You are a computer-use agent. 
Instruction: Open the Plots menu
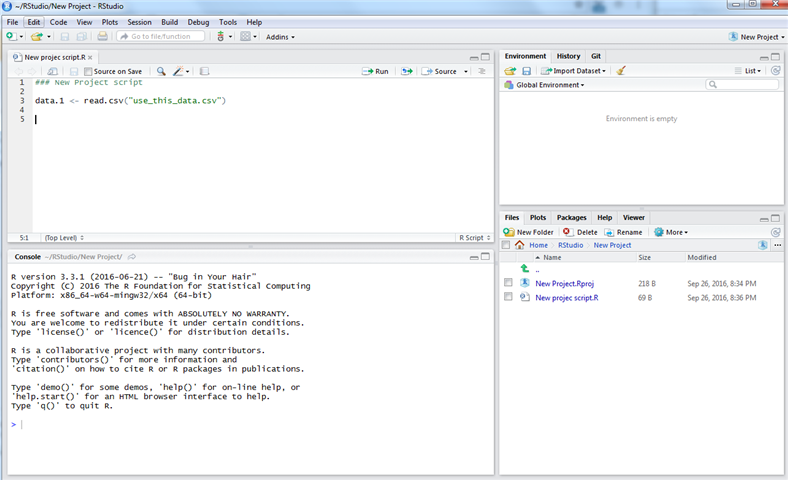[110, 22]
